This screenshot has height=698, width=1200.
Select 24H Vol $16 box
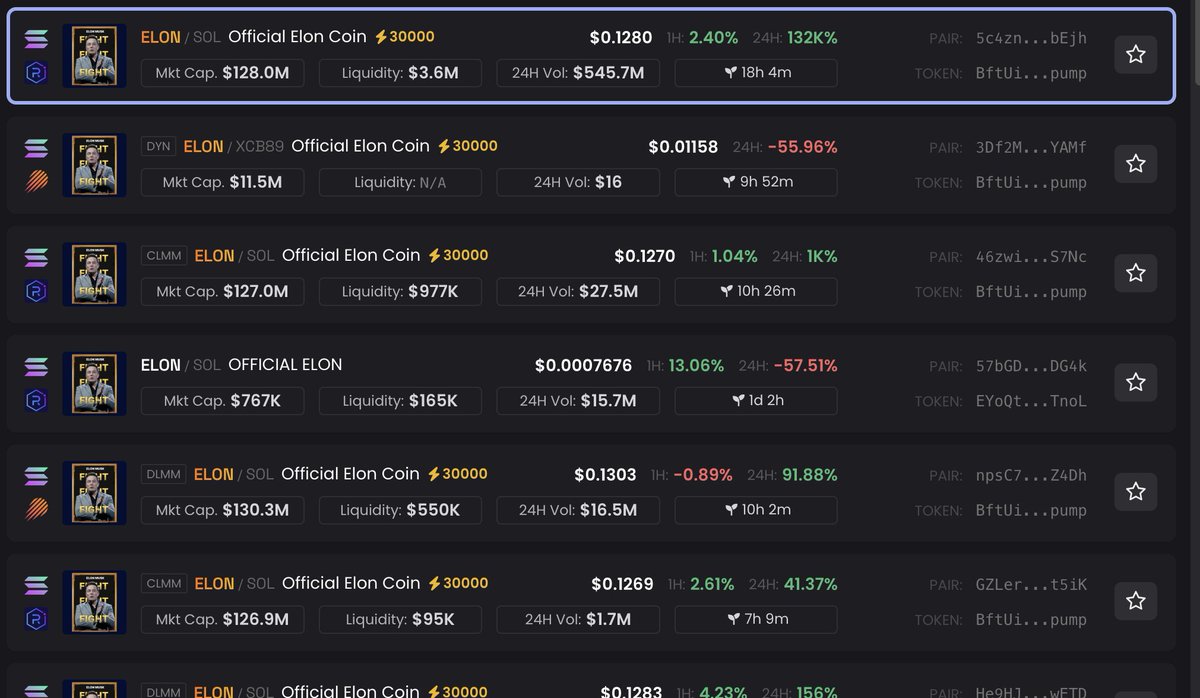click(578, 182)
